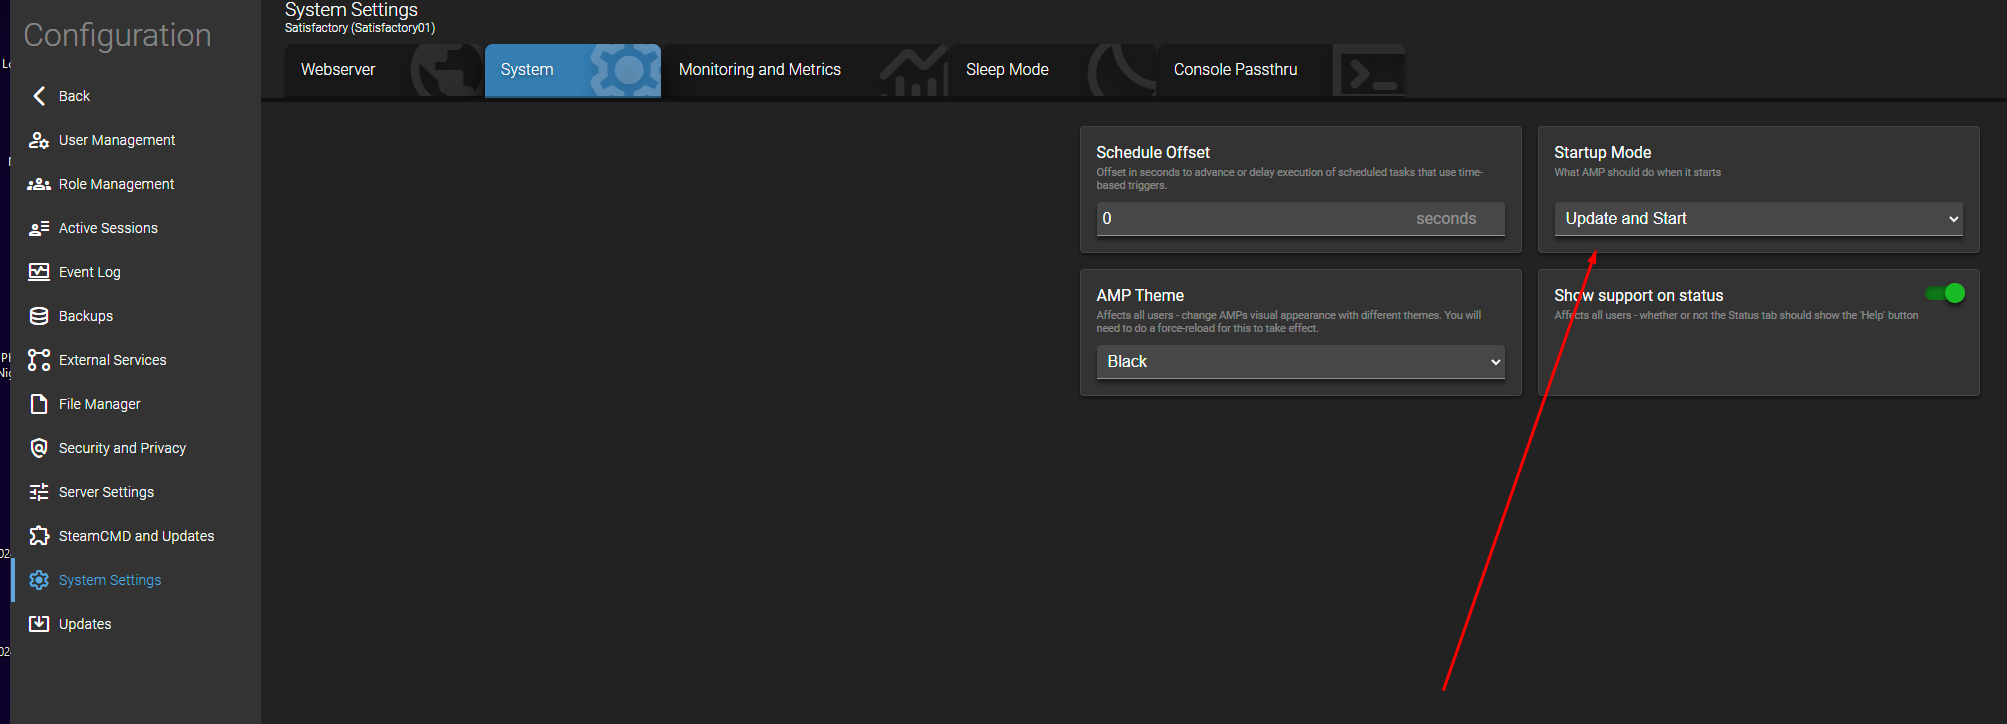Screen dimensions: 2007x724
Task: Switch to the Sleep Mode tab
Action: (1053, 70)
